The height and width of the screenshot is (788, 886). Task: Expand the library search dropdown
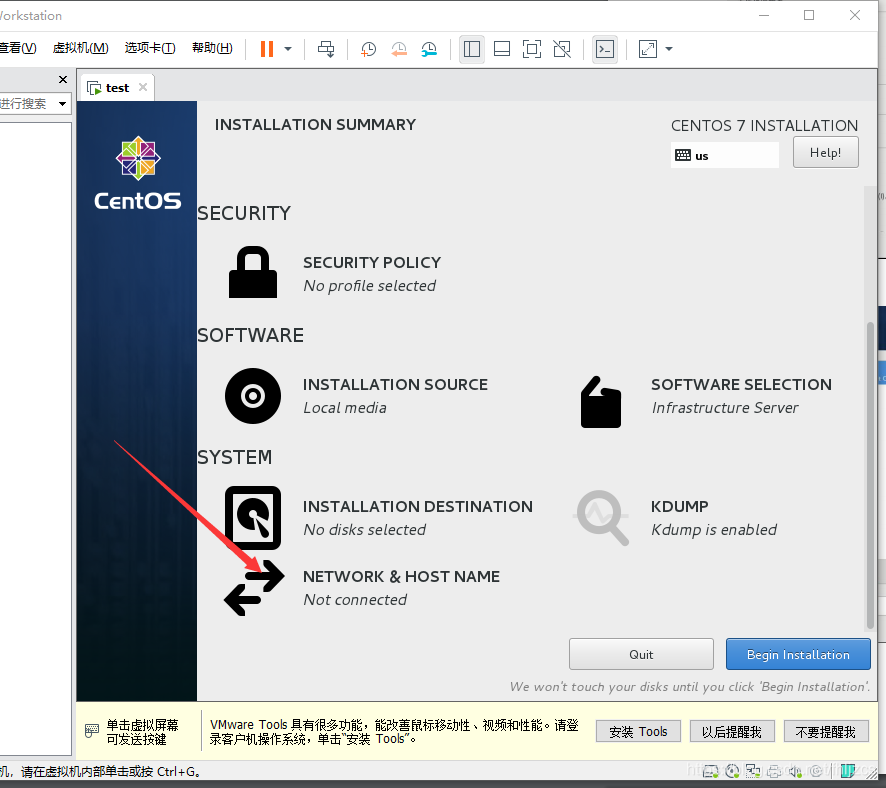[x=62, y=104]
